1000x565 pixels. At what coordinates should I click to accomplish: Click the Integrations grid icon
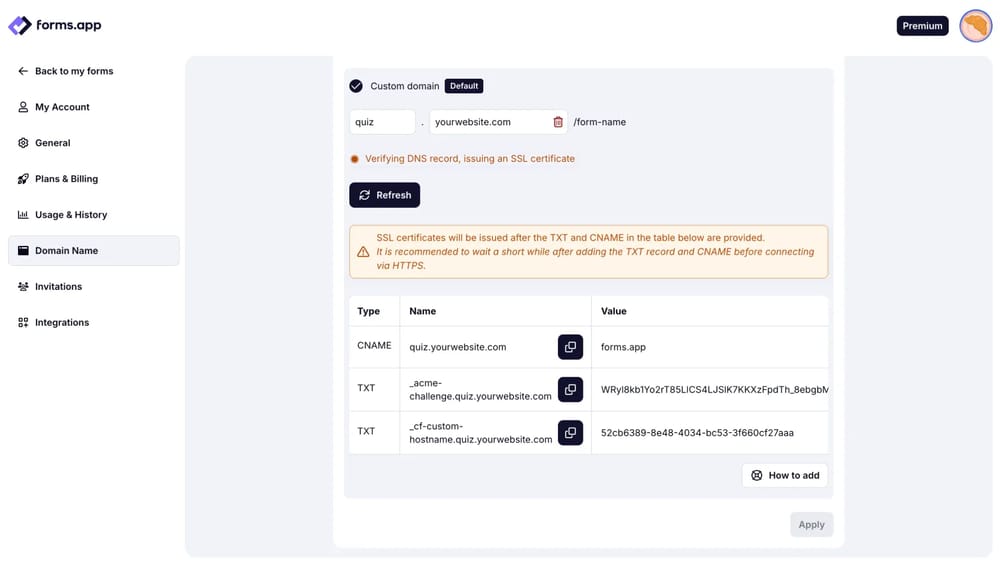[x=23, y=322]
